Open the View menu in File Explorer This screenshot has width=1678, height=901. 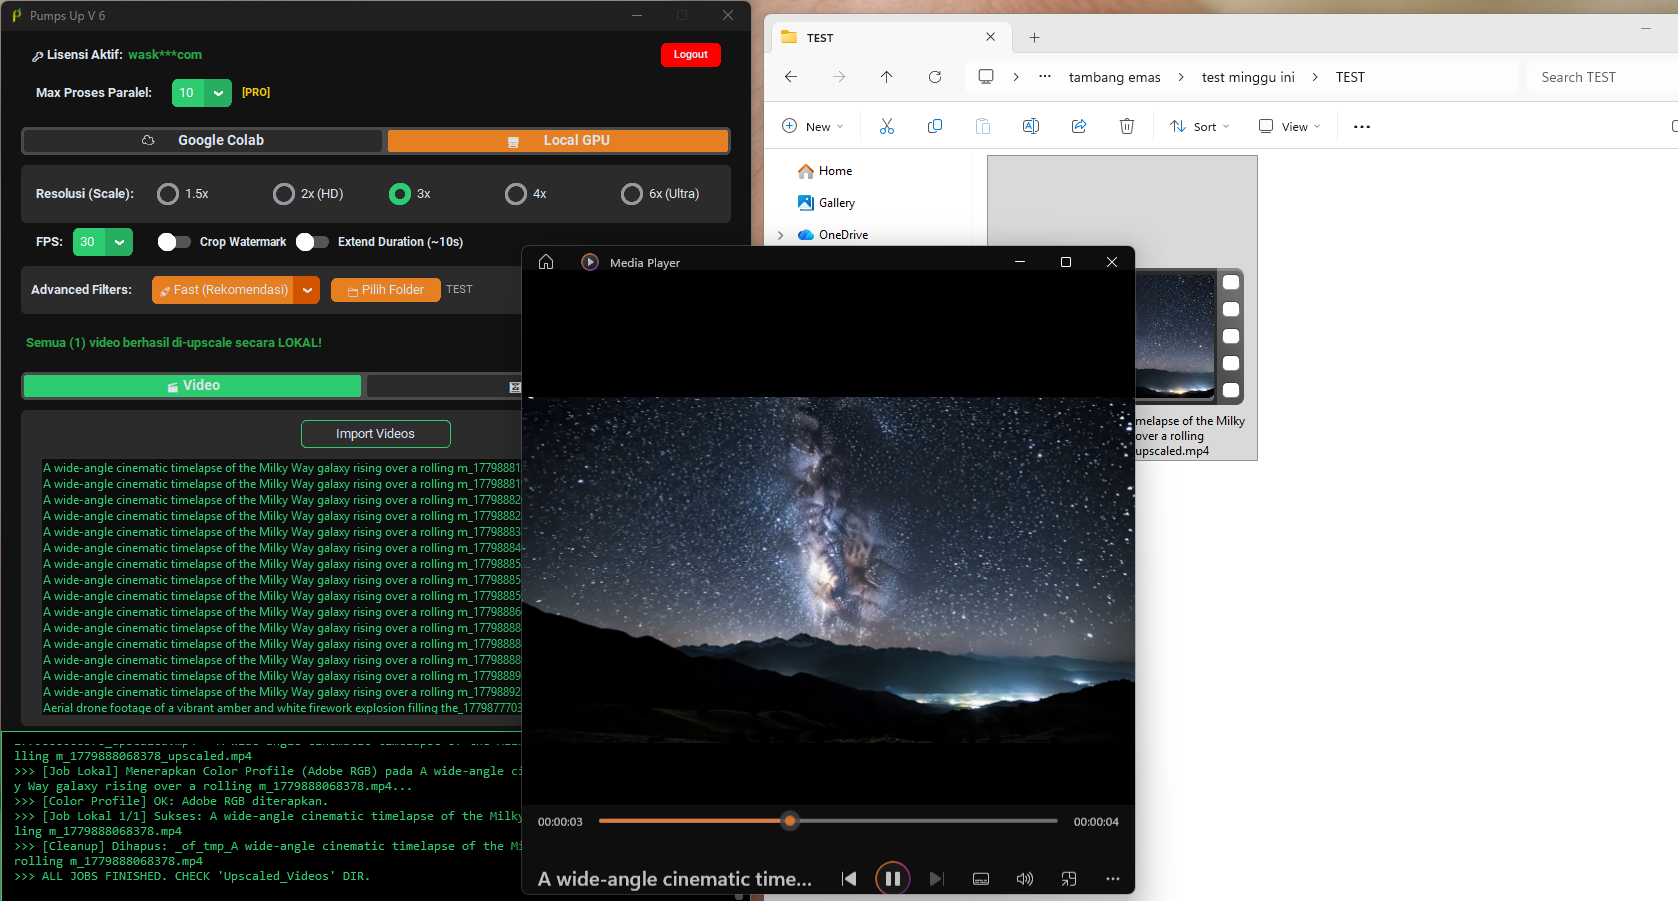click(x=1290, y=126)
